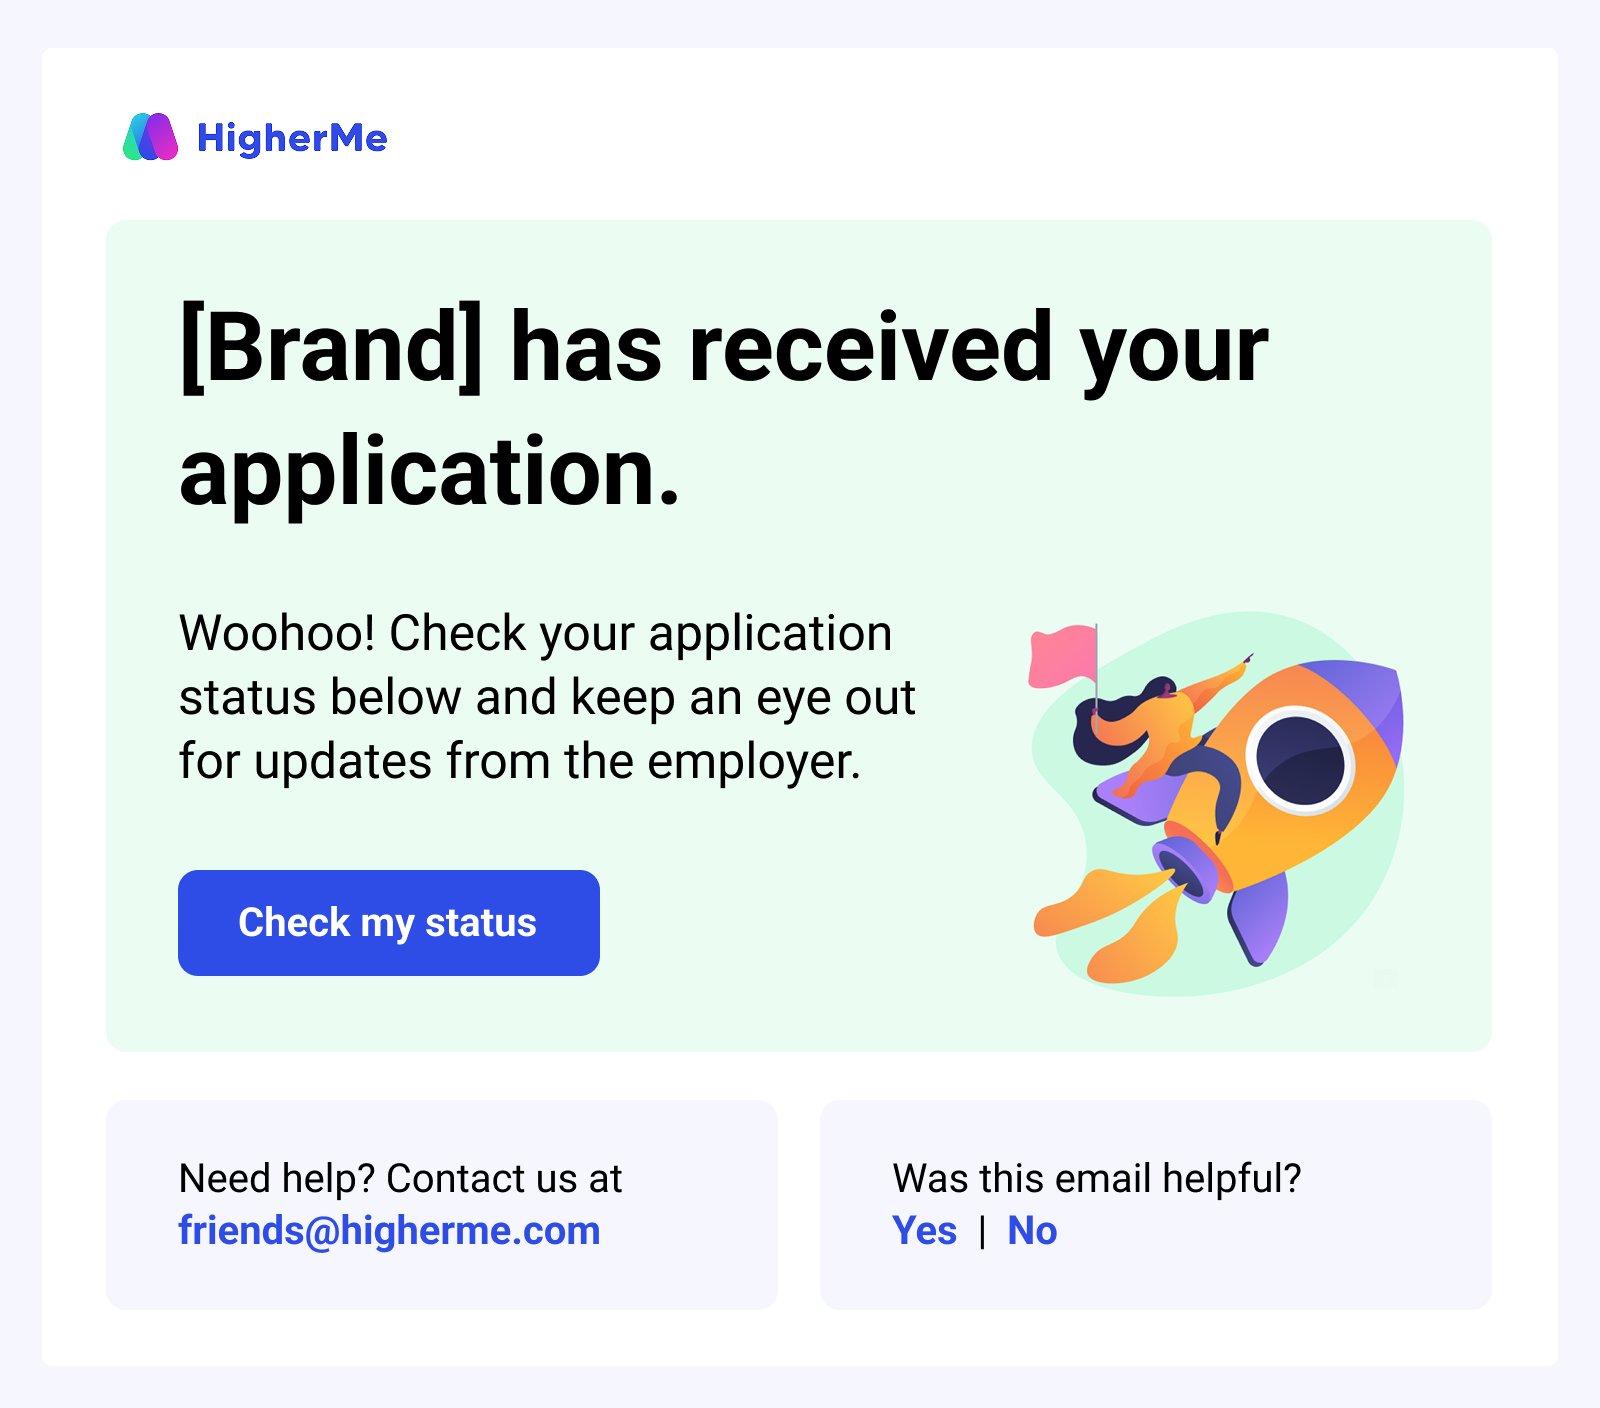Click the Woohoo application status paragraph
This screenshot has height=1408, width=1600.
pos(546,697)
